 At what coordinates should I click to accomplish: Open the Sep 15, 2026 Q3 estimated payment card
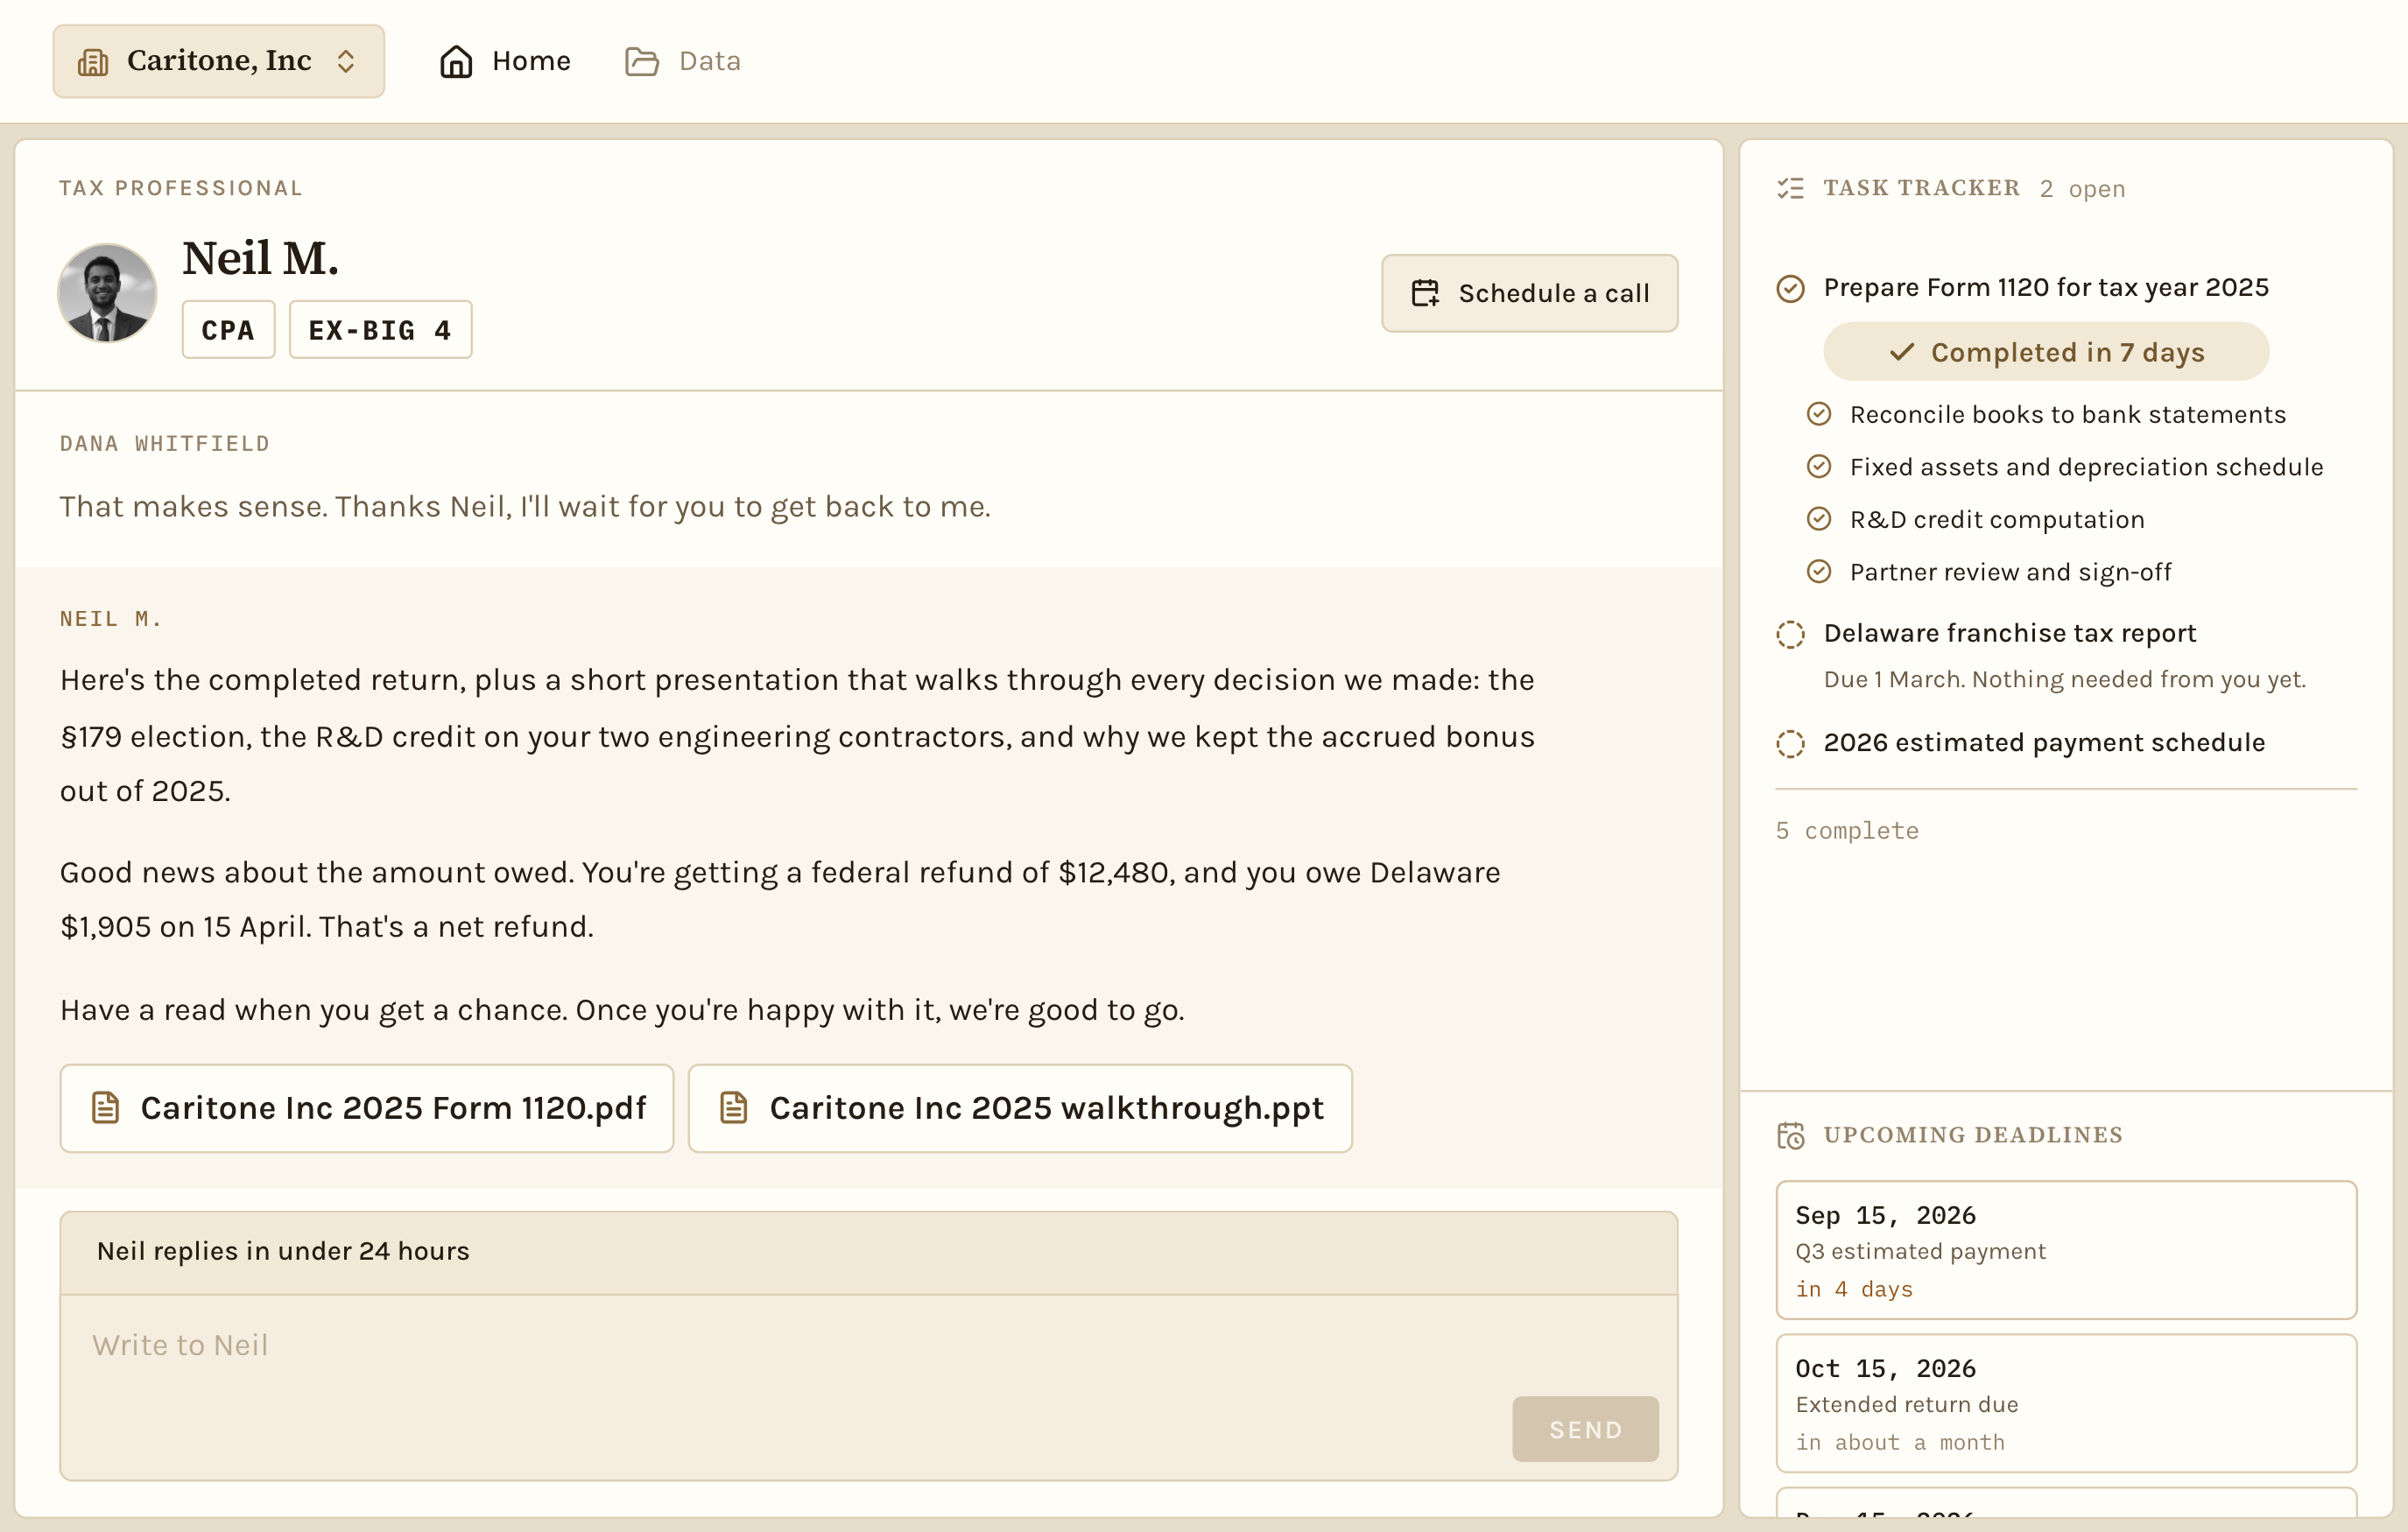[2066, 1250]
